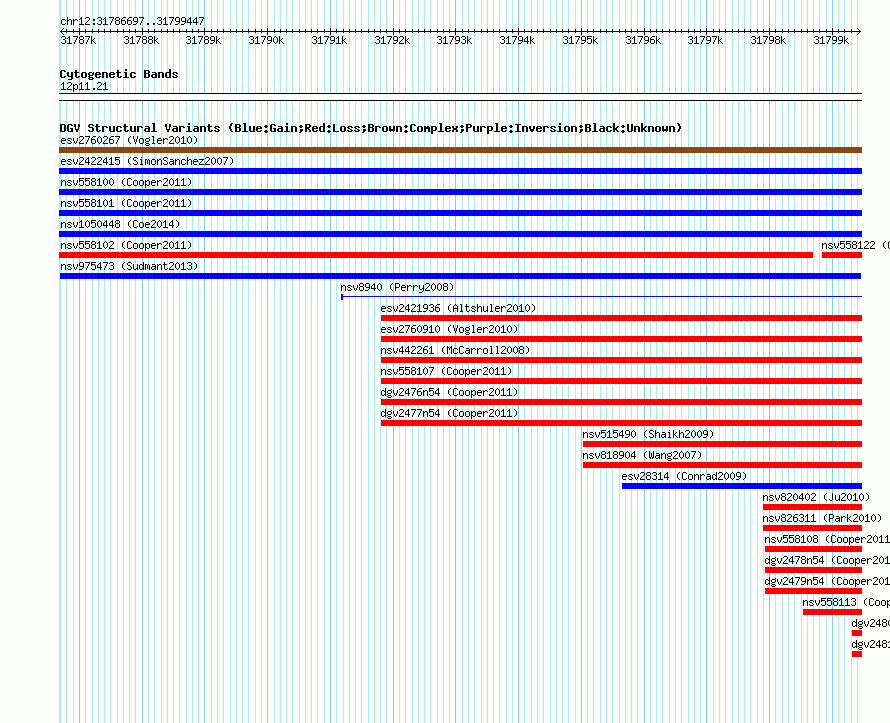This screenshot has width=890, height=723.
Task: Click the nsv558122 label at the right edge
Action: pyautogui.click(x=855, y=245)
